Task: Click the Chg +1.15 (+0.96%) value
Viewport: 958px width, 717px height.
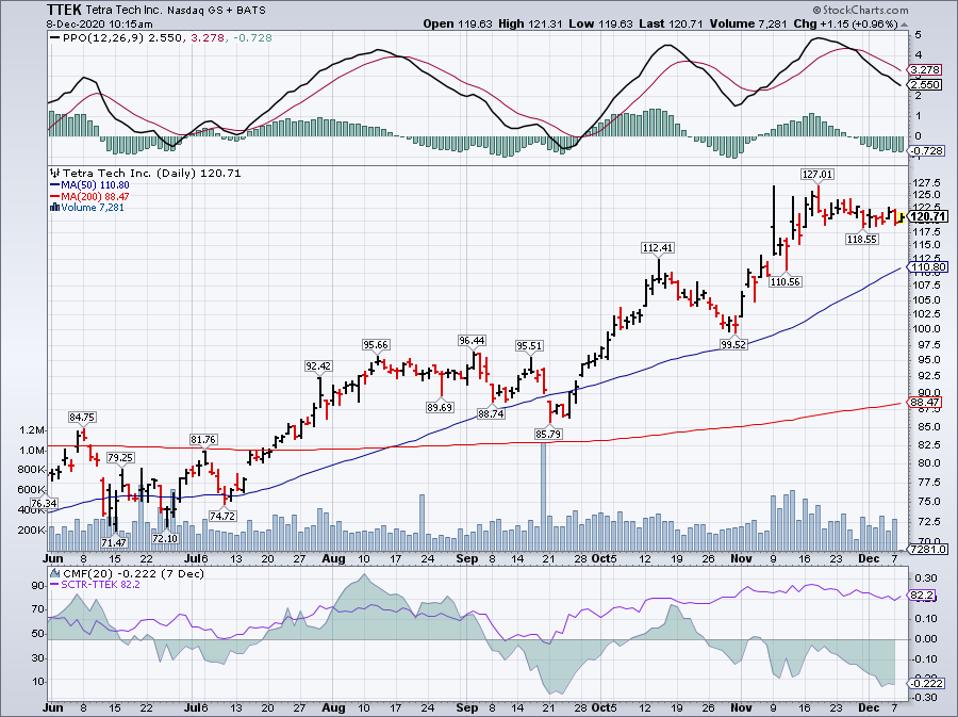Action: point(846,24)
